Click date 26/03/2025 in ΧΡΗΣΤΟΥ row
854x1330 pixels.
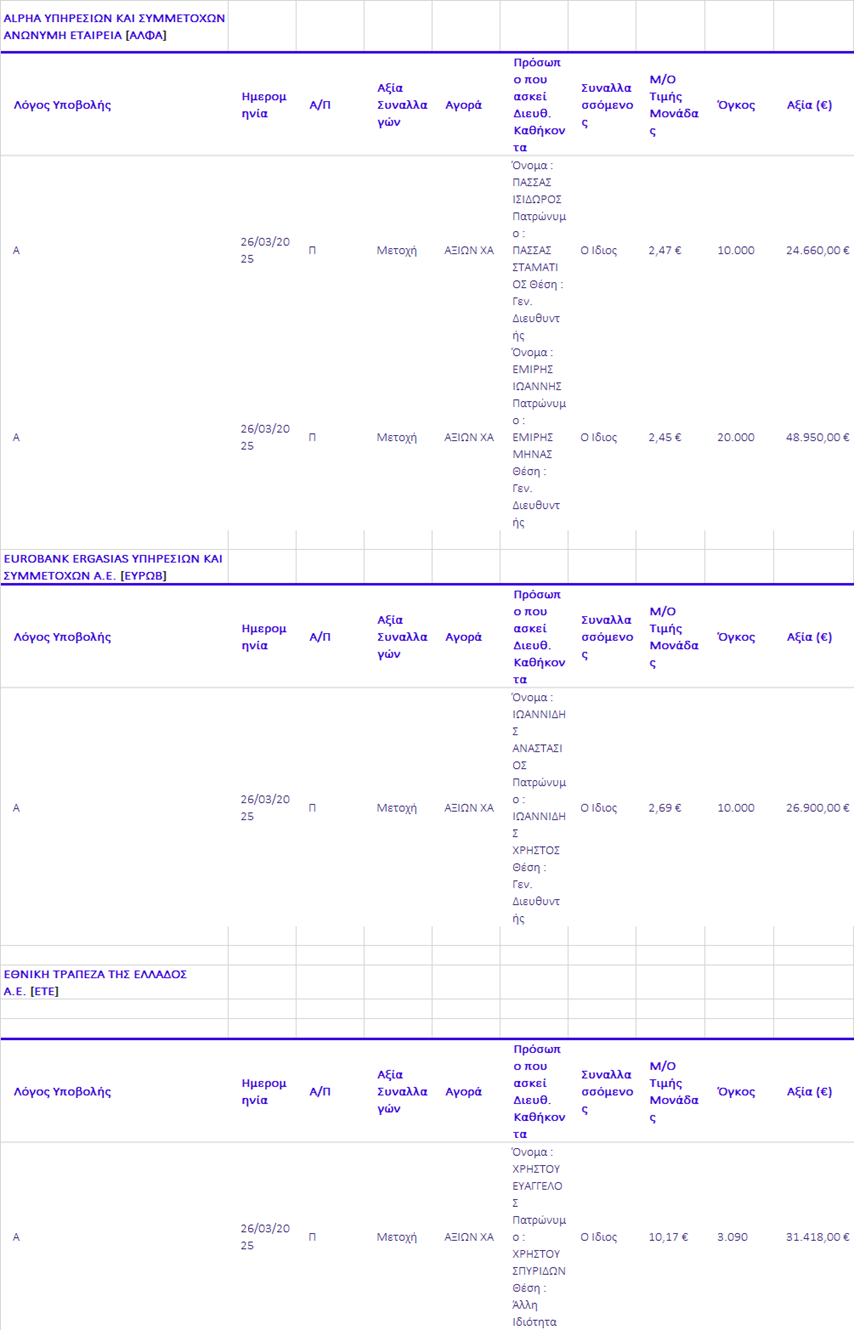click(265, 1237)
